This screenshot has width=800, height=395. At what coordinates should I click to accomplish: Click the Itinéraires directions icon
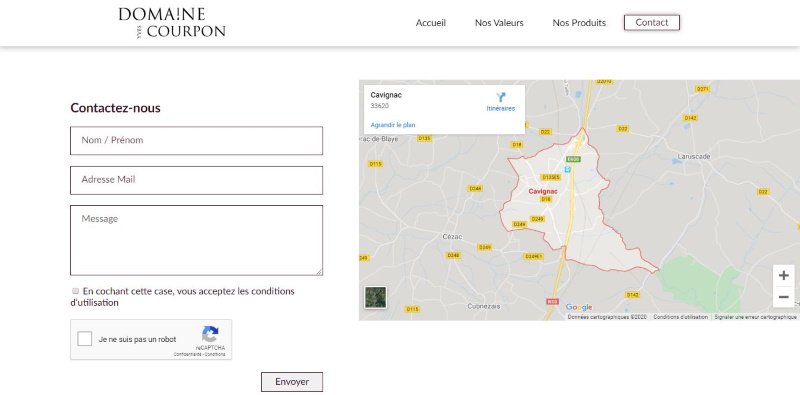pyautogui.click(x=501, y=97)
